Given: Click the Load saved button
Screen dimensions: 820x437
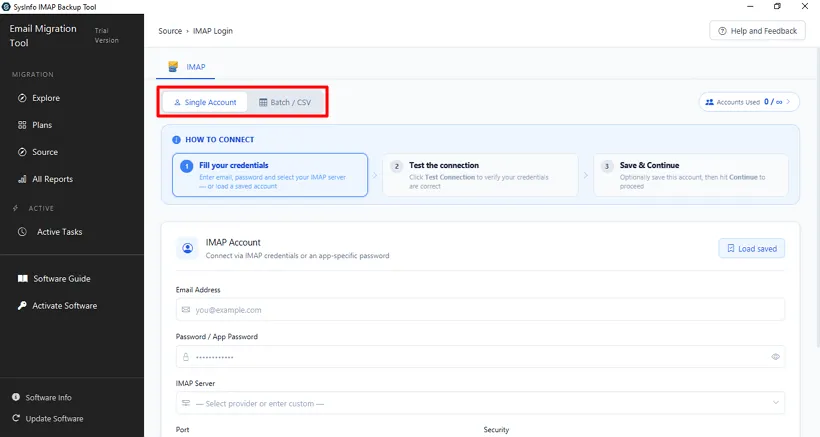Looking at the screenshot, I should [751, 248].
